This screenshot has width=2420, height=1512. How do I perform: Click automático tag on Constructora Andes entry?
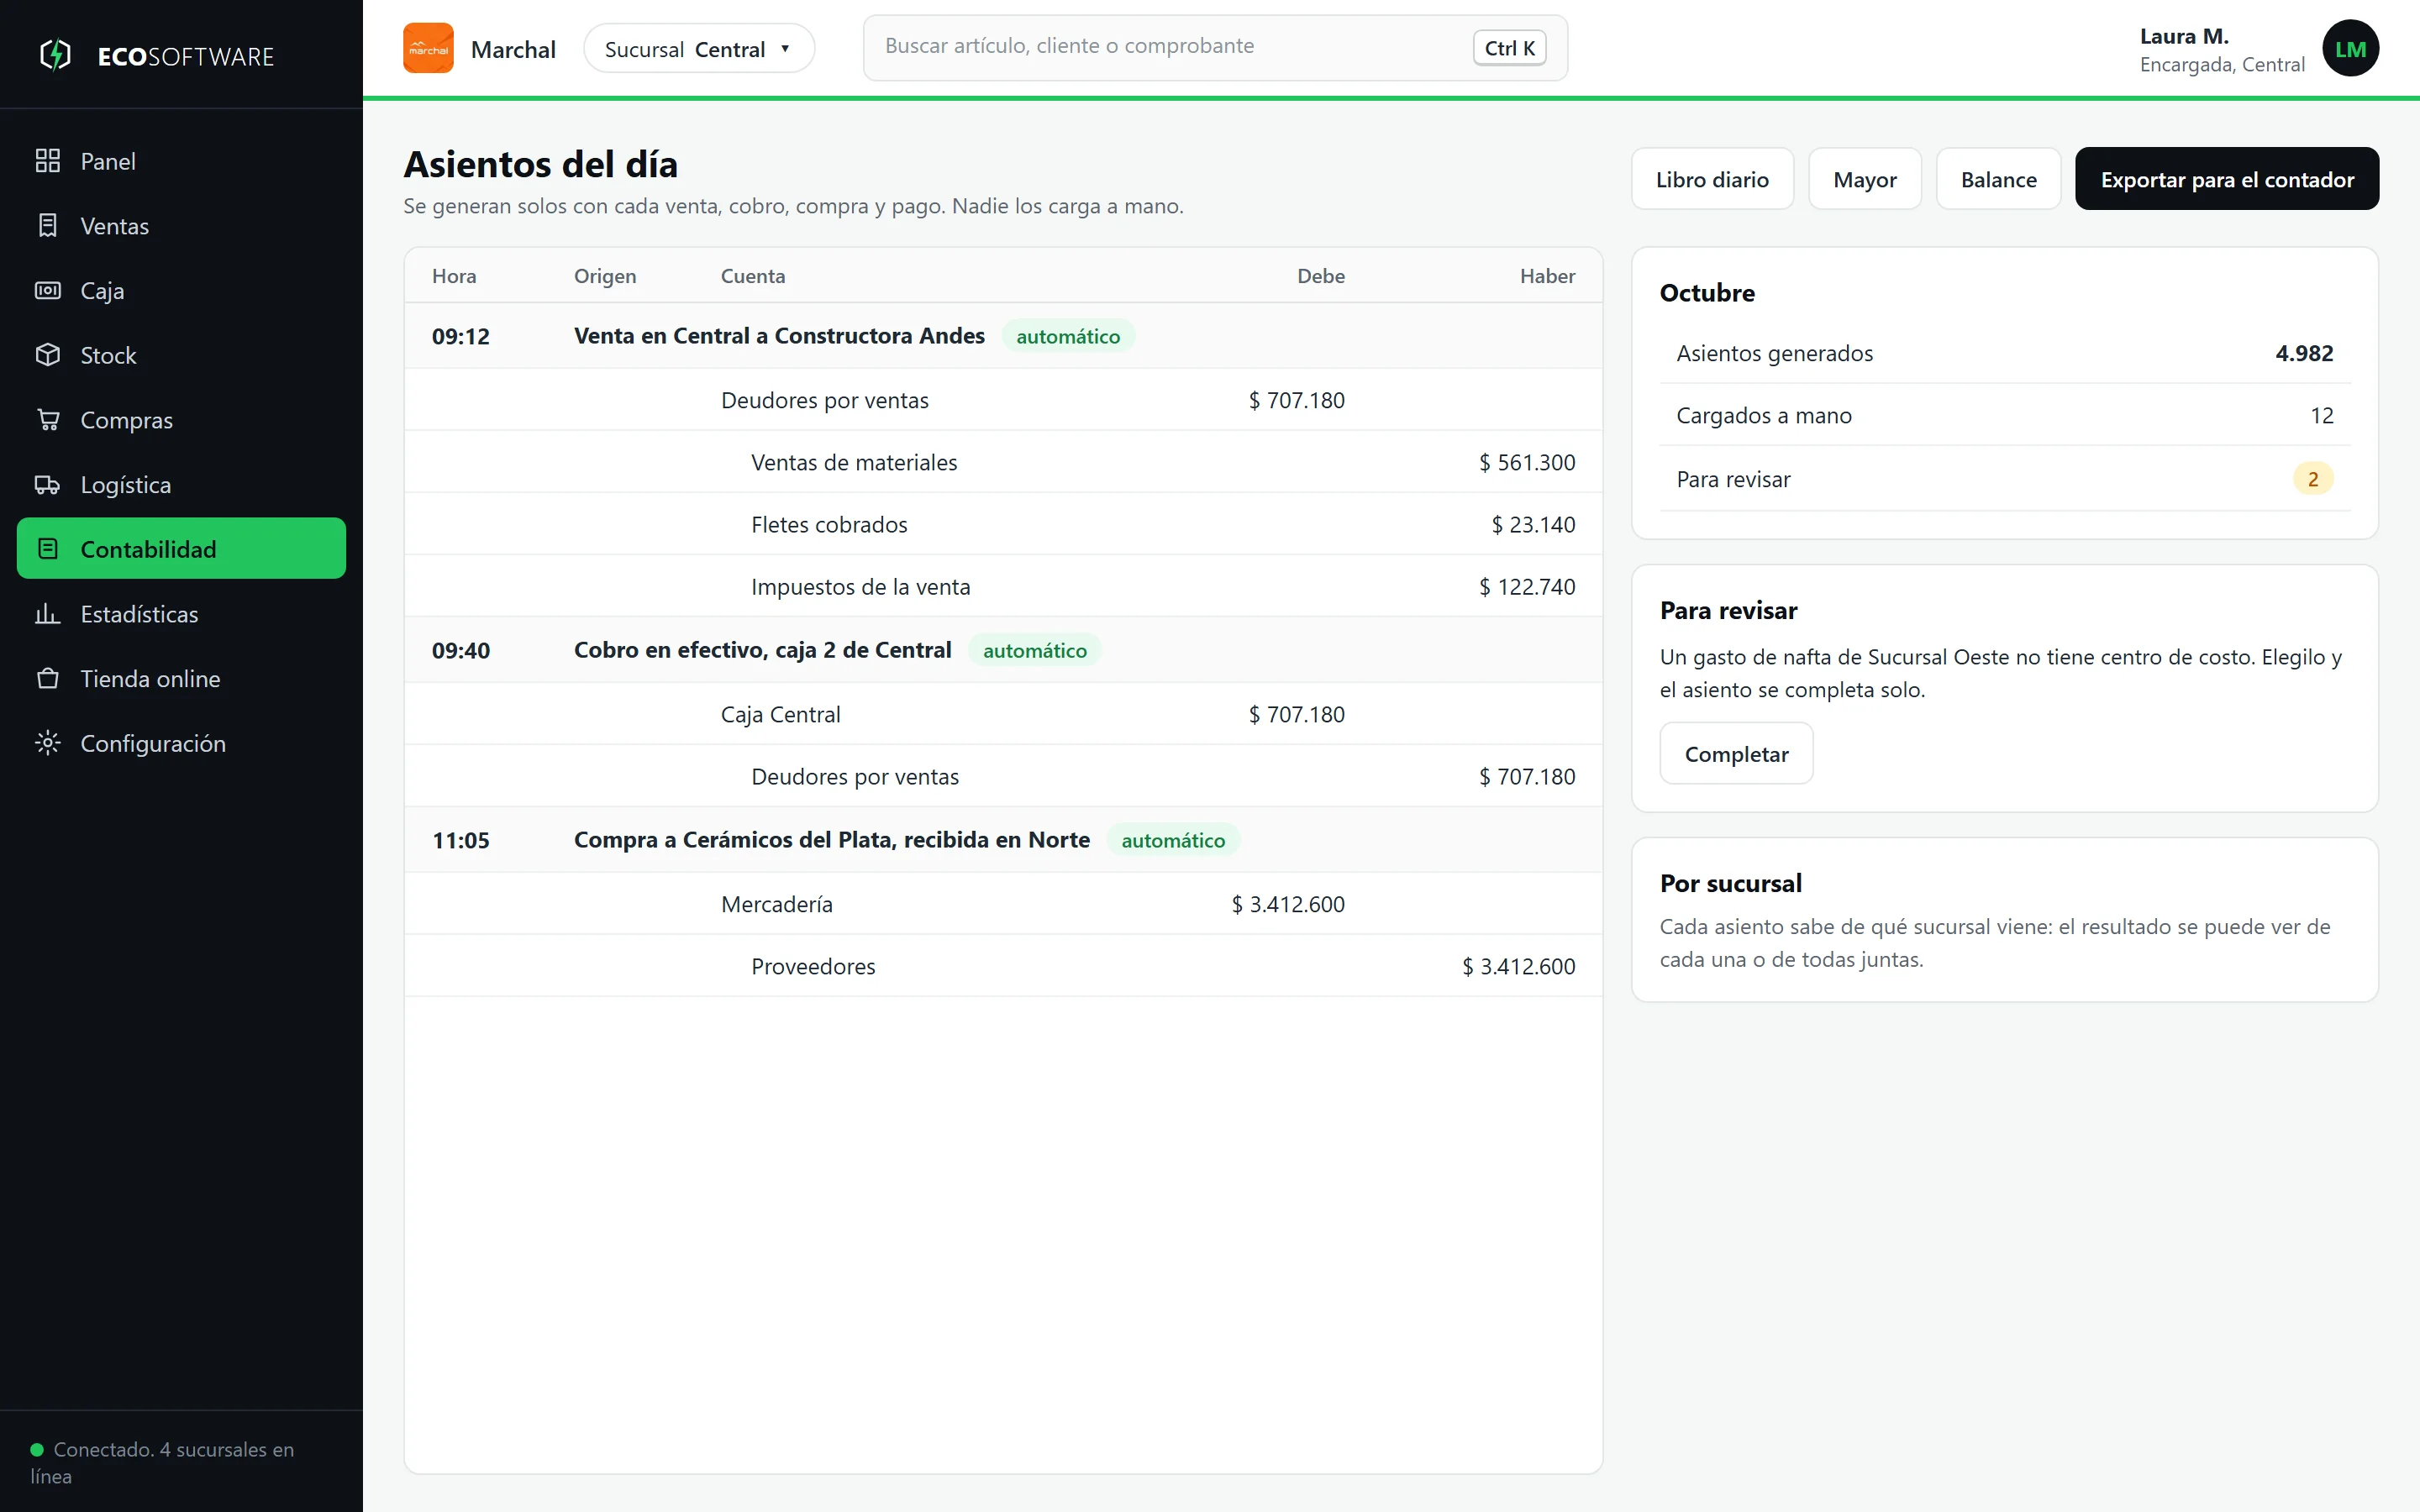[x=1068, y=337]
